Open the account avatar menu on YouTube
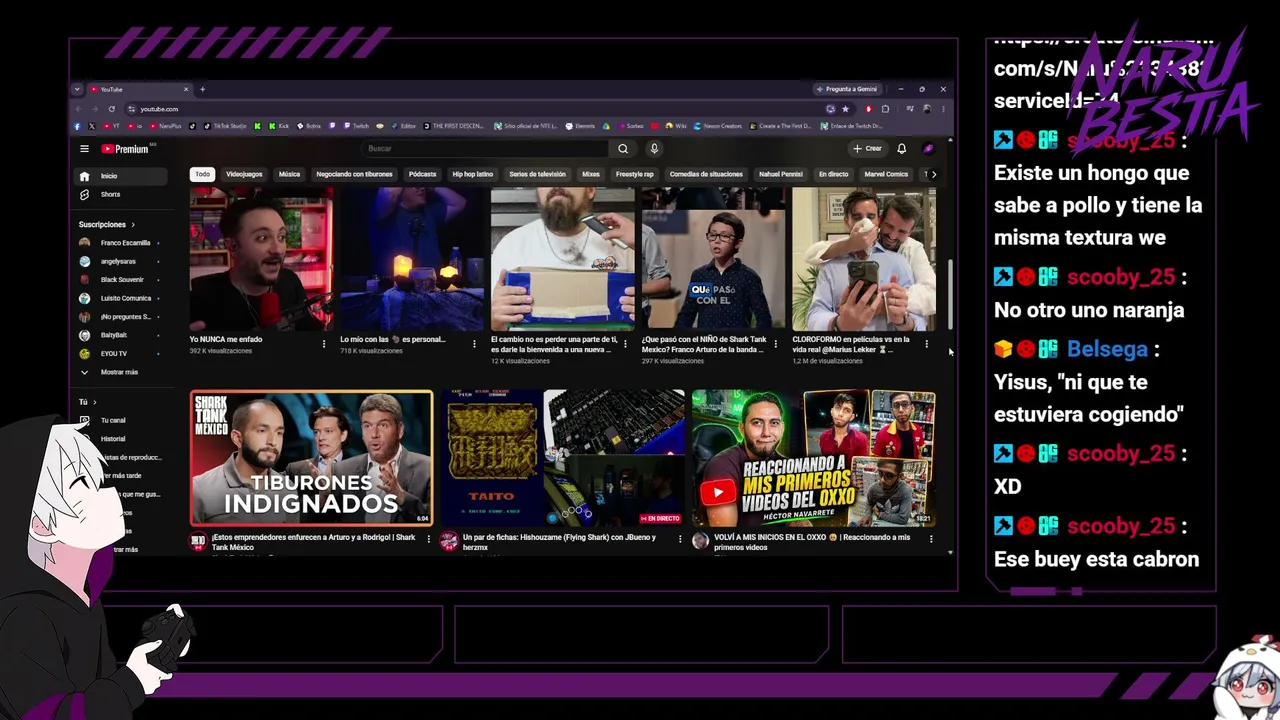The image size is (1280, 720). tap(928, 149)
